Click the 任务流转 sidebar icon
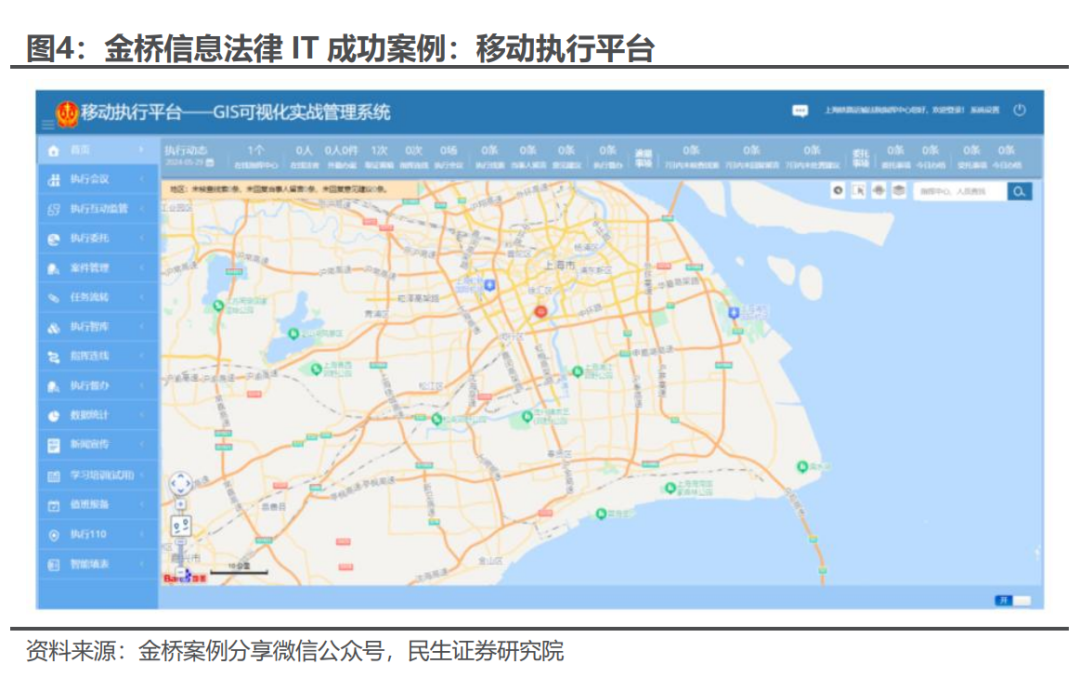1080x677 pixels. click(x=54, y=298)
